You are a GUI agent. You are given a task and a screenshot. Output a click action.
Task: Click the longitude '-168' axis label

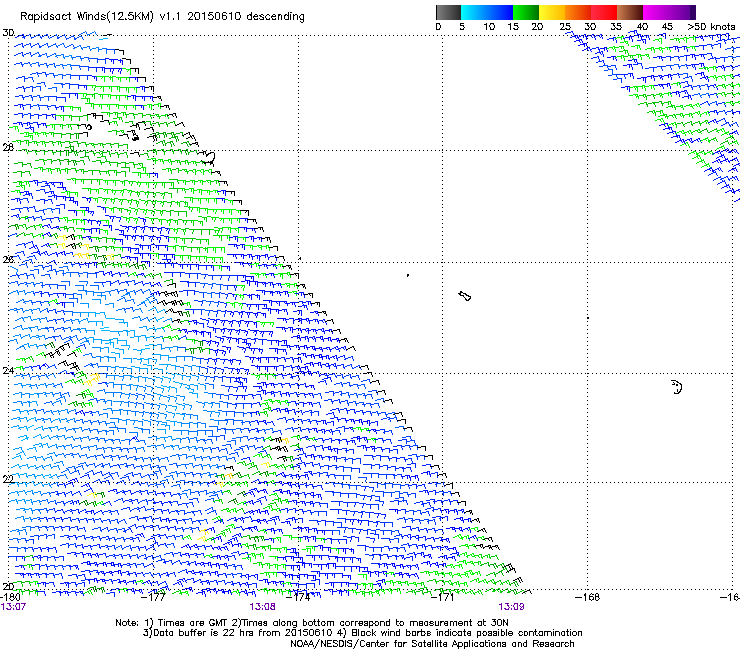pyautogui.click(x=588, y=597)
